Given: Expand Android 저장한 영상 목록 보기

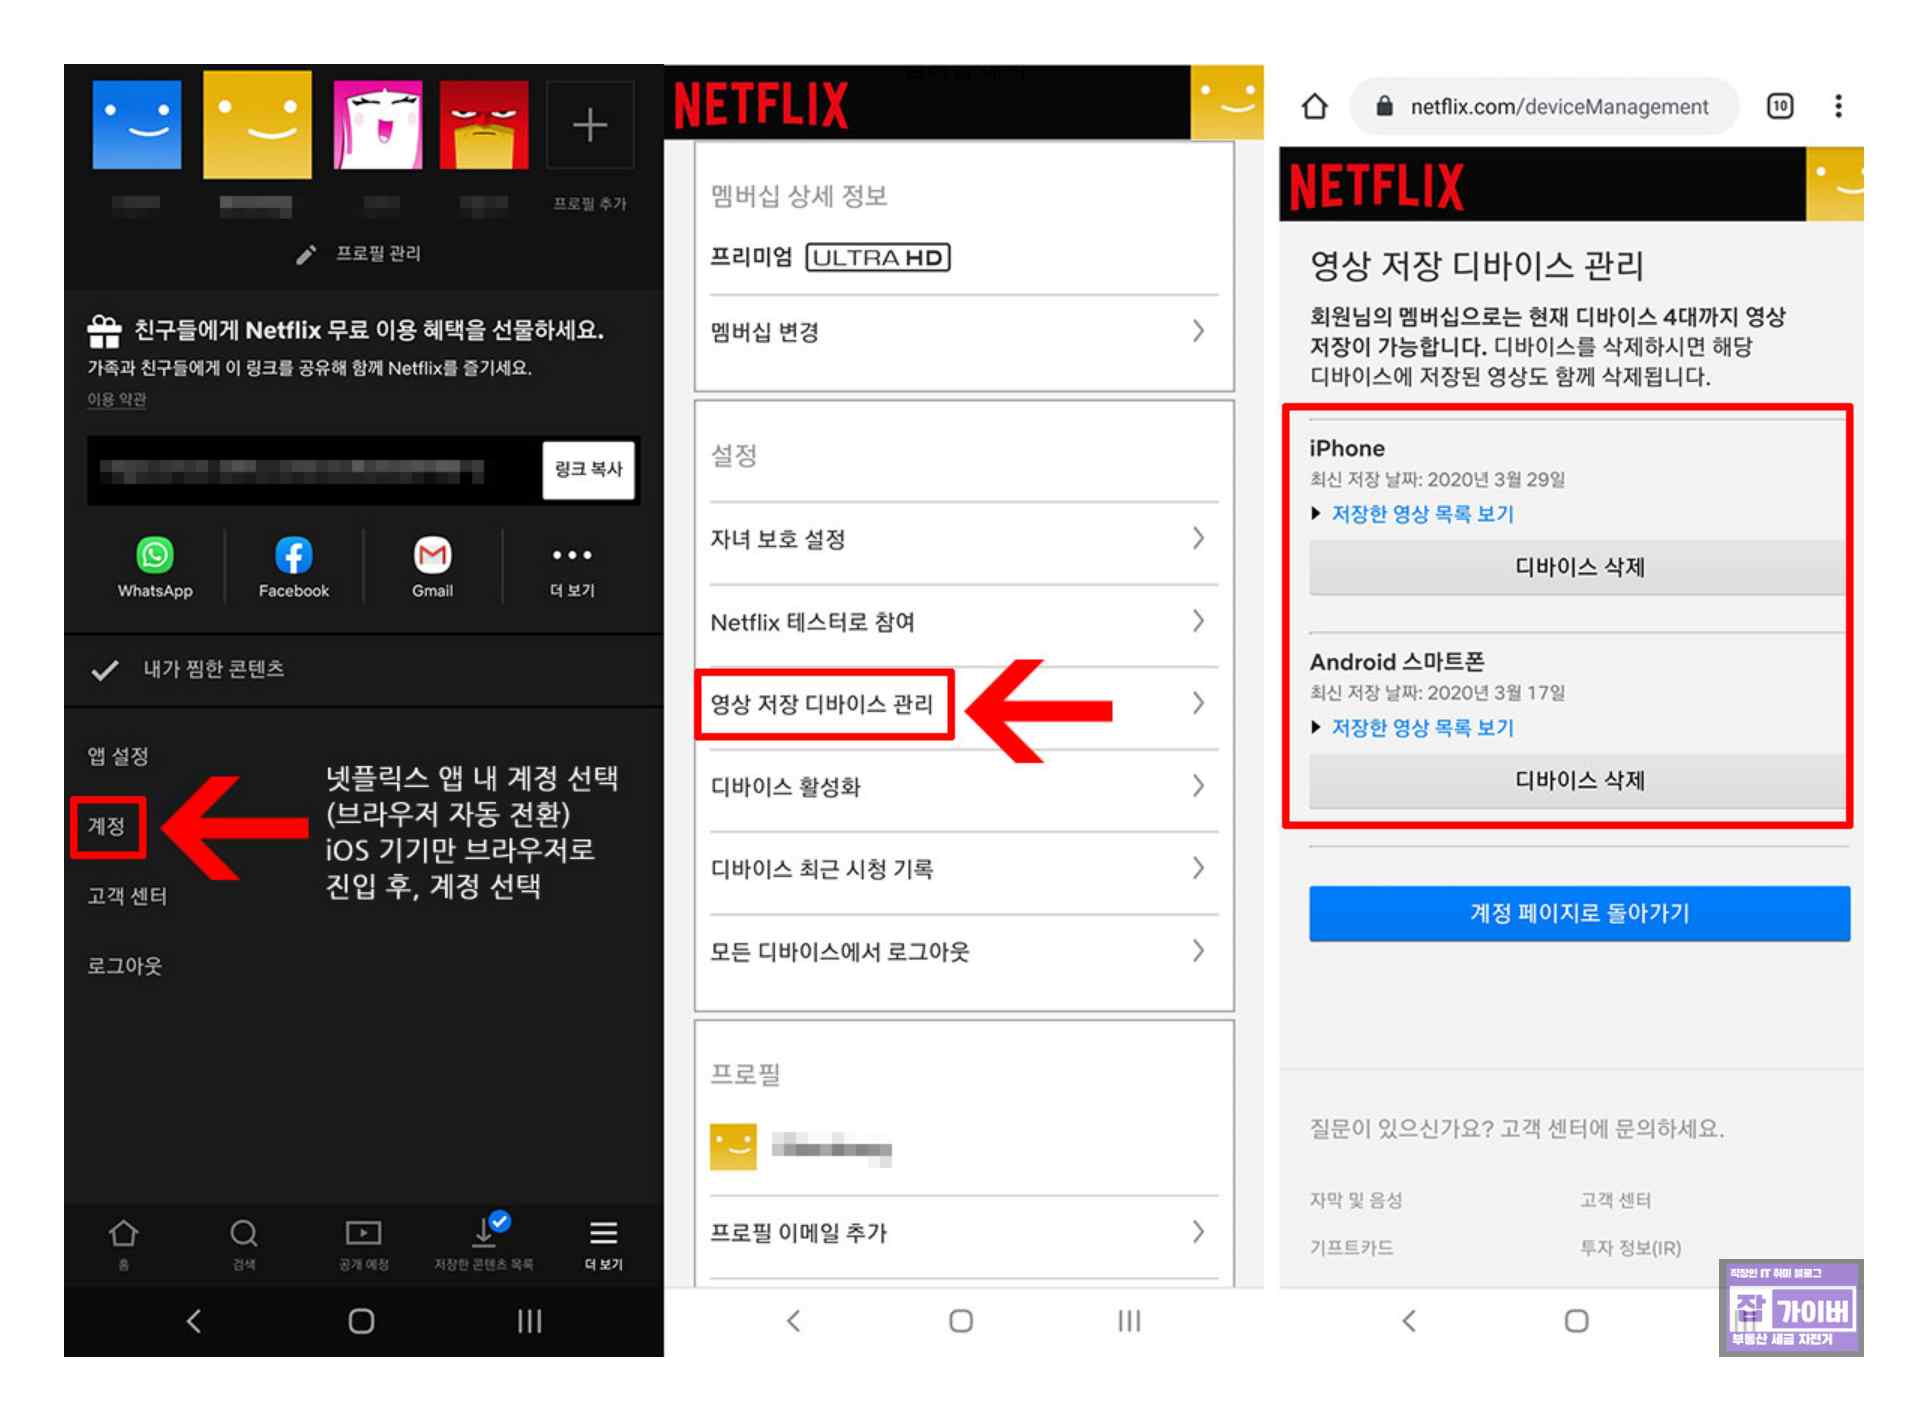Looking at the screenshot, I should click(1421, 729).
